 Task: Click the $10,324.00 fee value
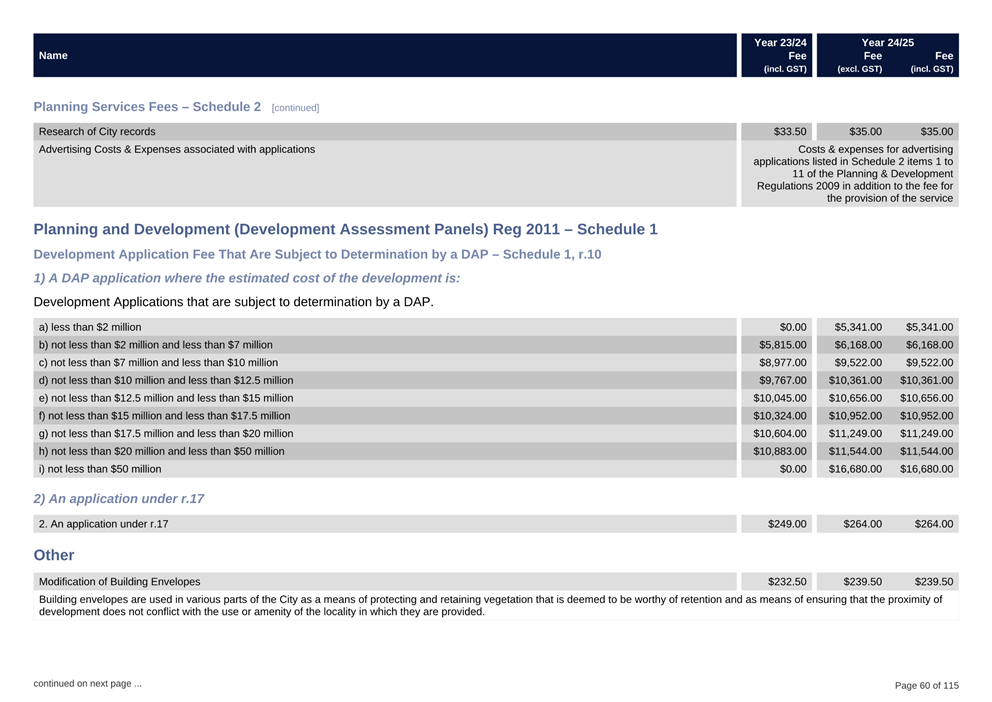click(x=780, y=415)
